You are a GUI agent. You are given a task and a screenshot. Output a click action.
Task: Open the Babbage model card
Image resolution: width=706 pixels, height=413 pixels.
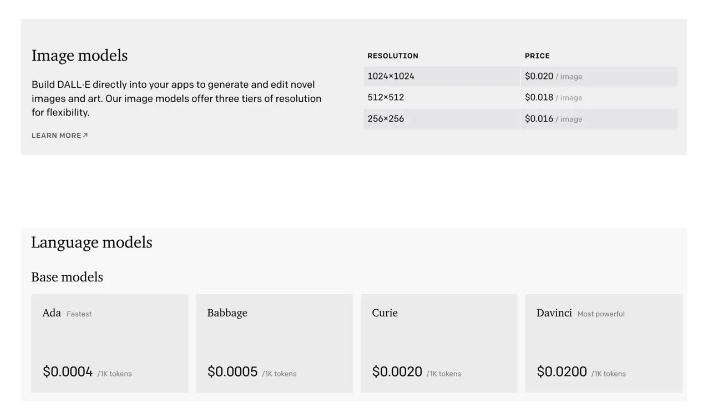point(274,343)
